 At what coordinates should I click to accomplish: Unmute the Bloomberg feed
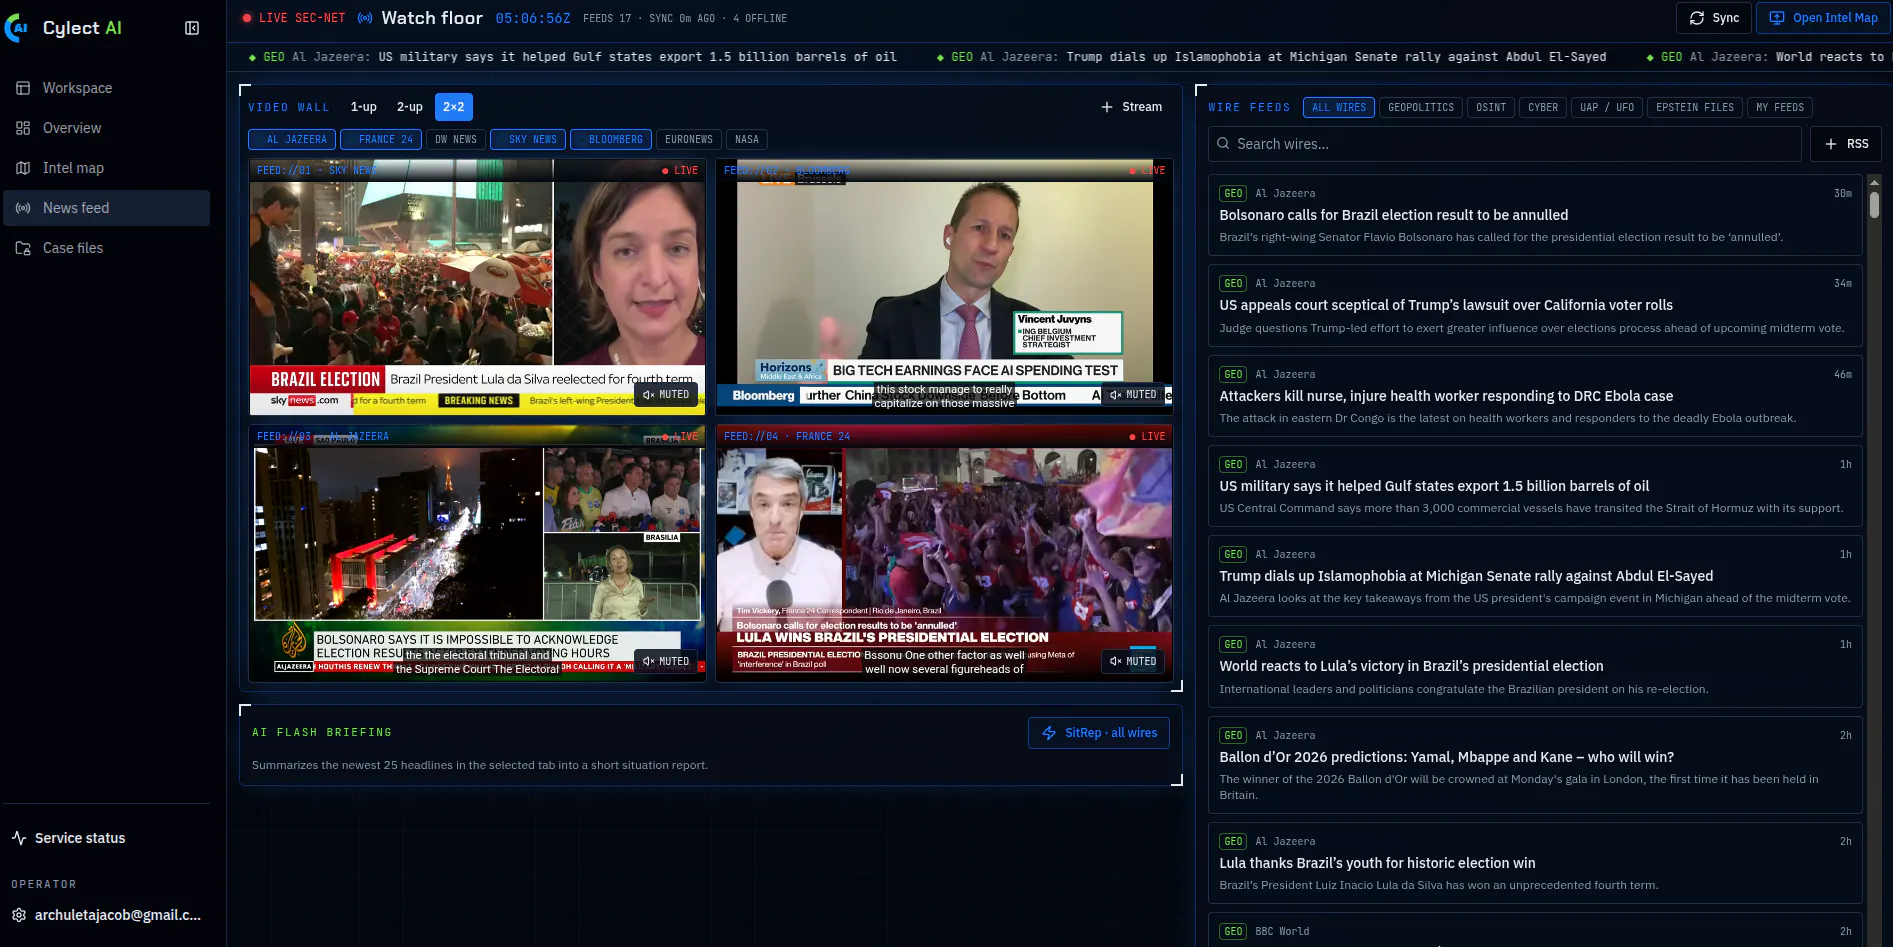click(x=1133, y=395)
